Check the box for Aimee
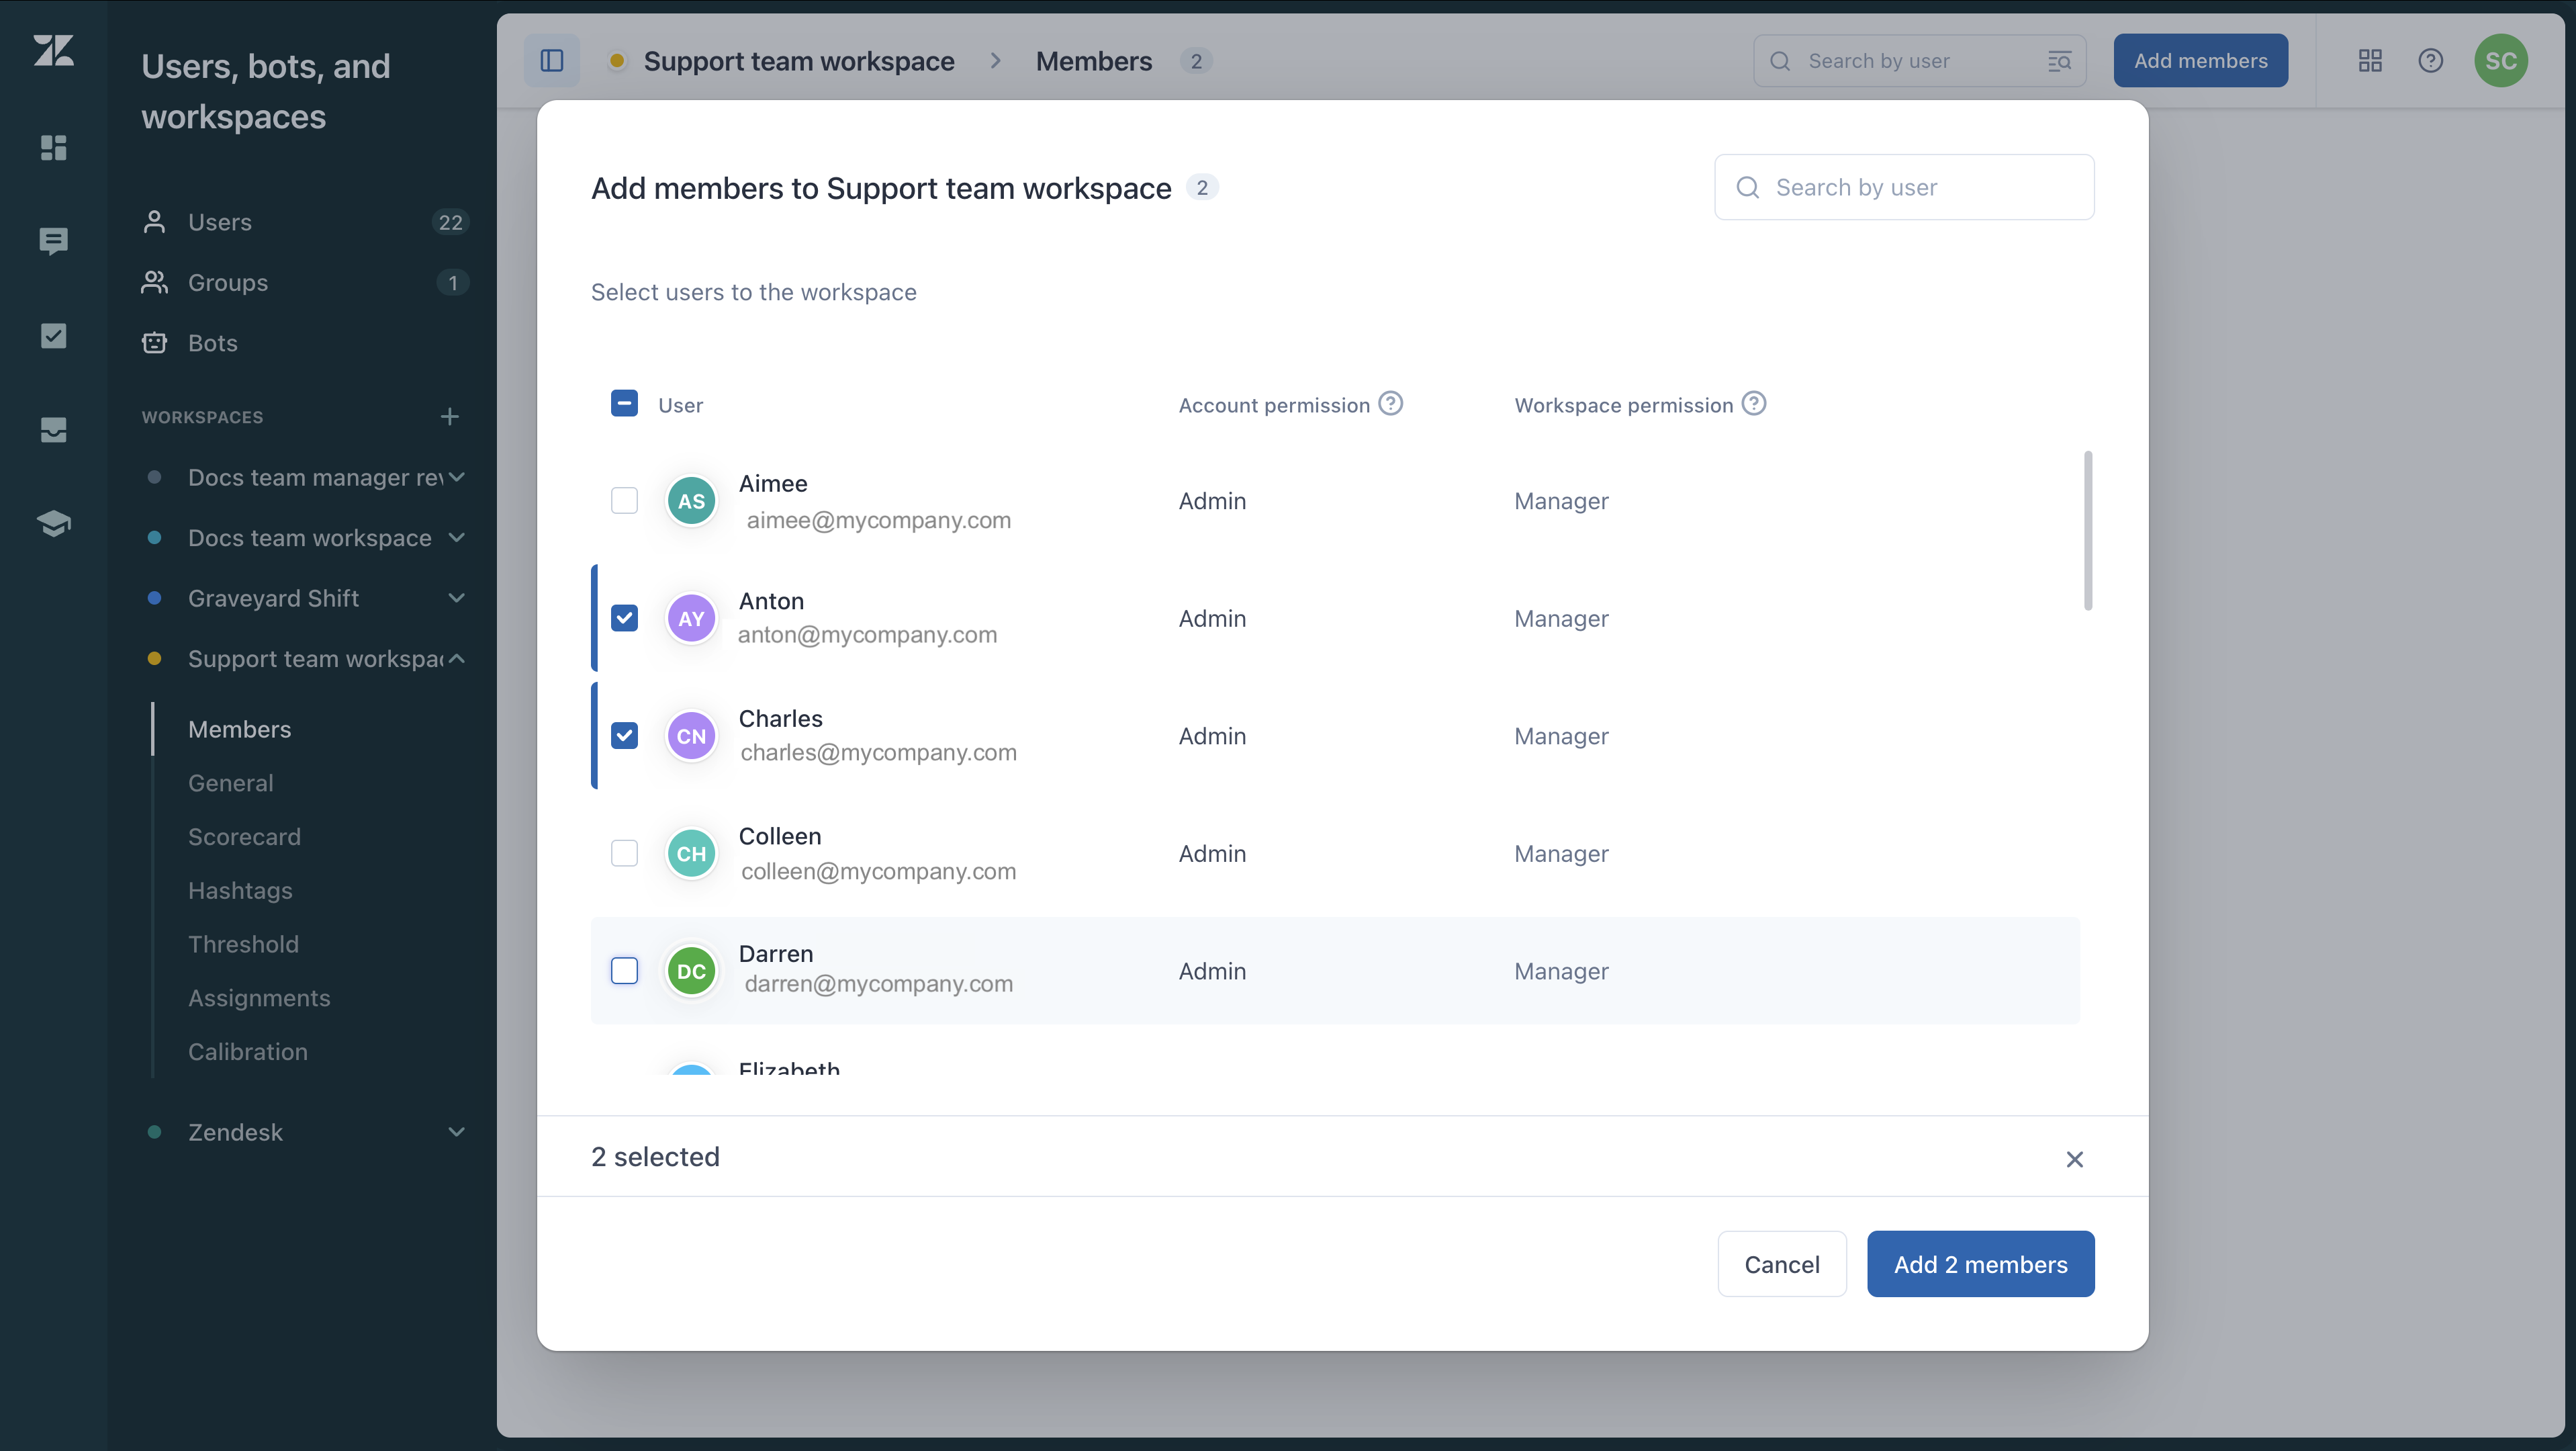This screenshot has height=1451, width=2576. pyautogui.click(x=624, y=500)
